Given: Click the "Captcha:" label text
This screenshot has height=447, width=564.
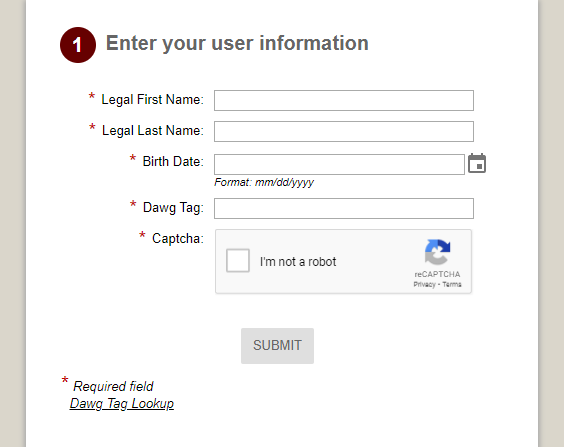Looking at the screenshot, I should tap(178, 238).
